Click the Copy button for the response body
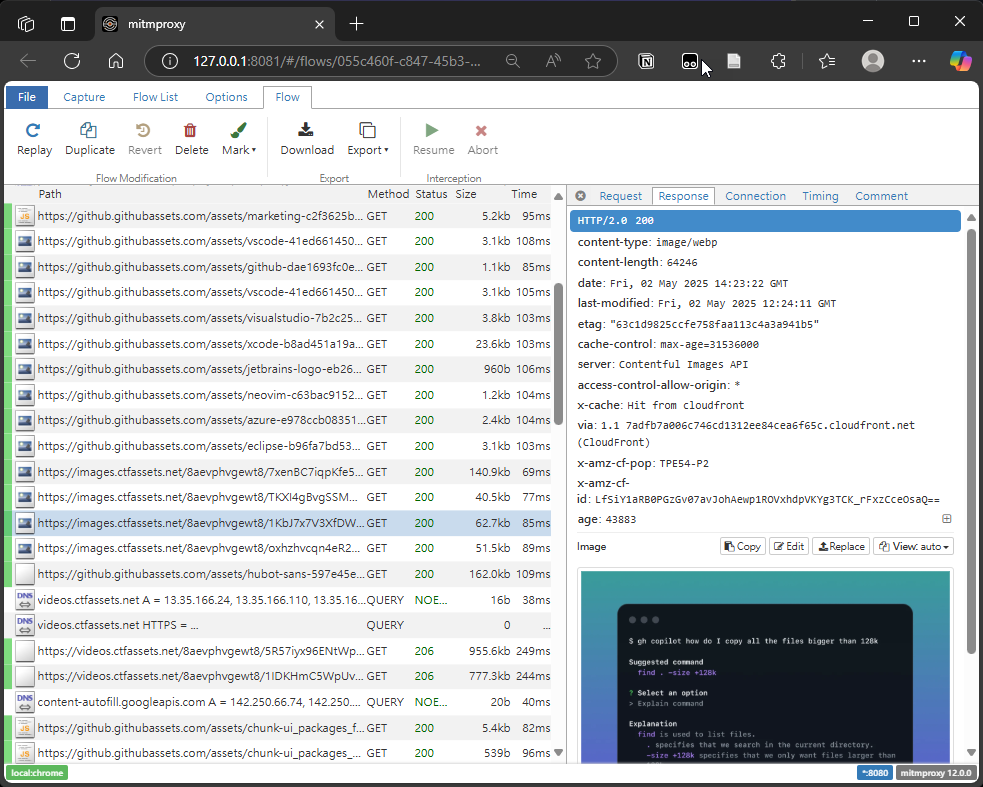983x787 pixels. [x=742, y=546]
